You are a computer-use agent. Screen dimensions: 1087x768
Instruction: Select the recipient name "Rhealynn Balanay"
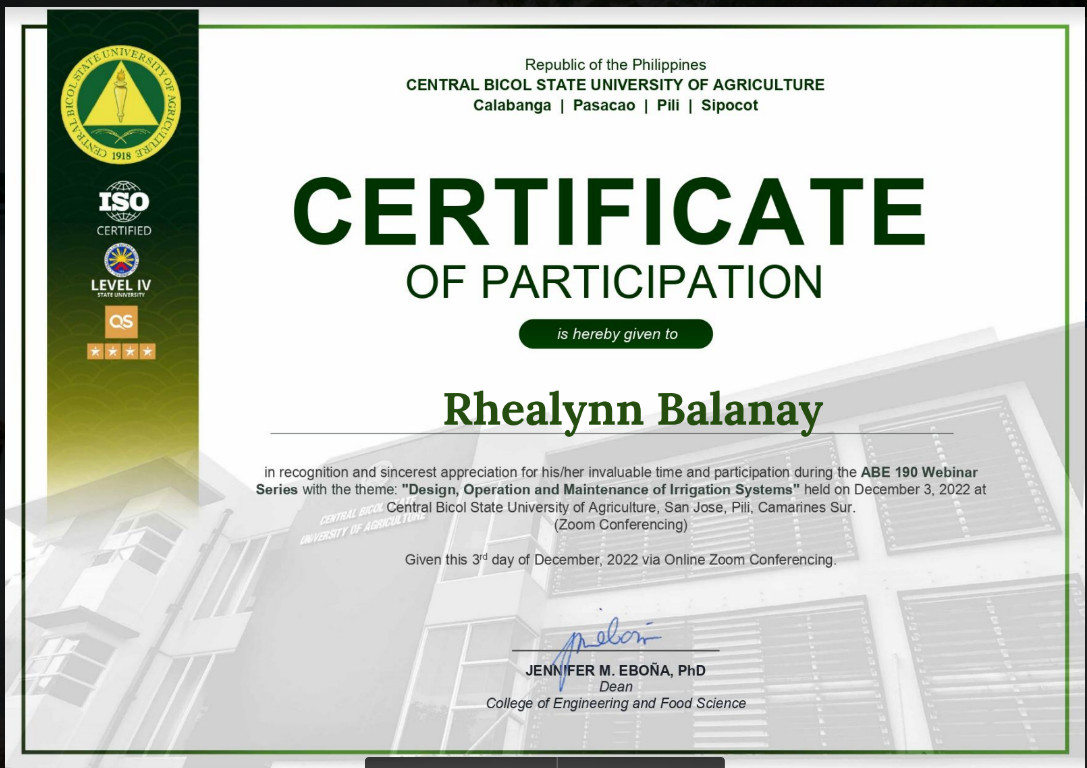click(x=633, y=411)
